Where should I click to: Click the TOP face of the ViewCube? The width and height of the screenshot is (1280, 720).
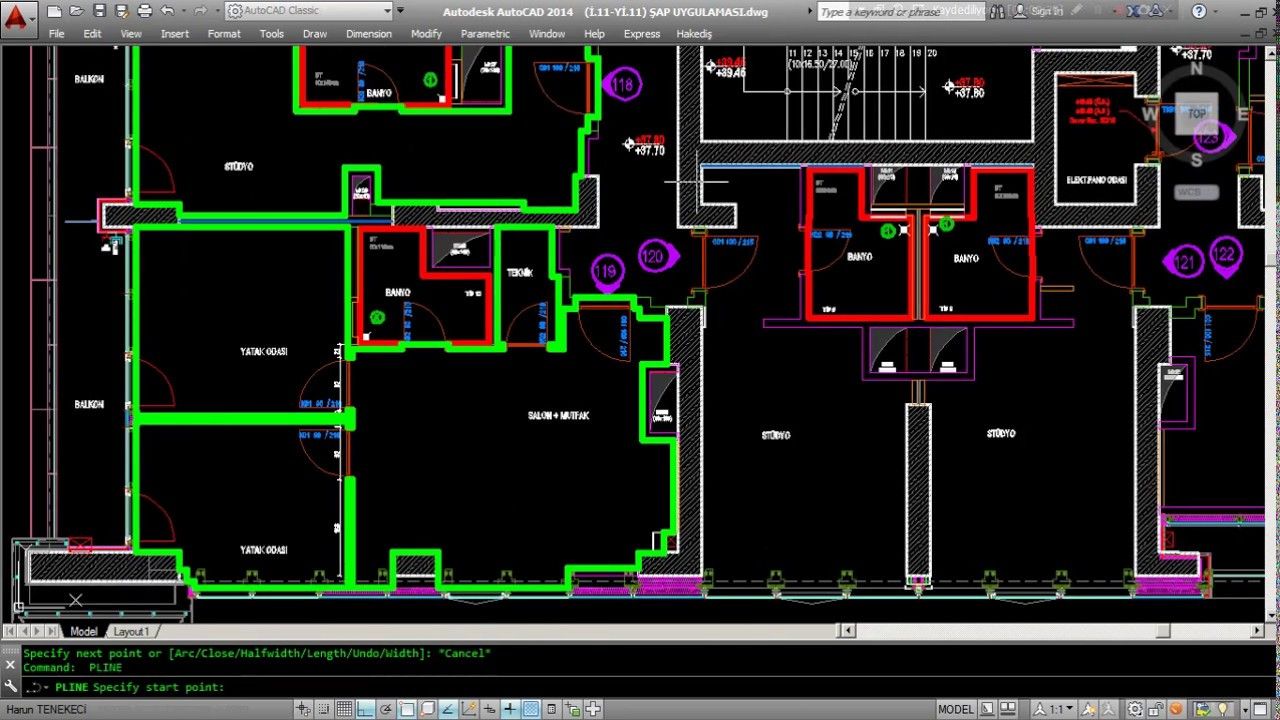[x=1196, y=113]
